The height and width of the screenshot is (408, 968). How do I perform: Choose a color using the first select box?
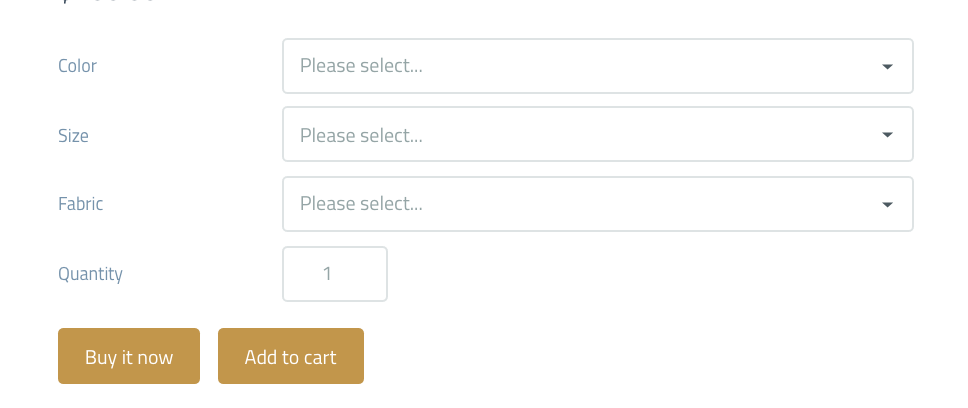click(x=597, y=66)
